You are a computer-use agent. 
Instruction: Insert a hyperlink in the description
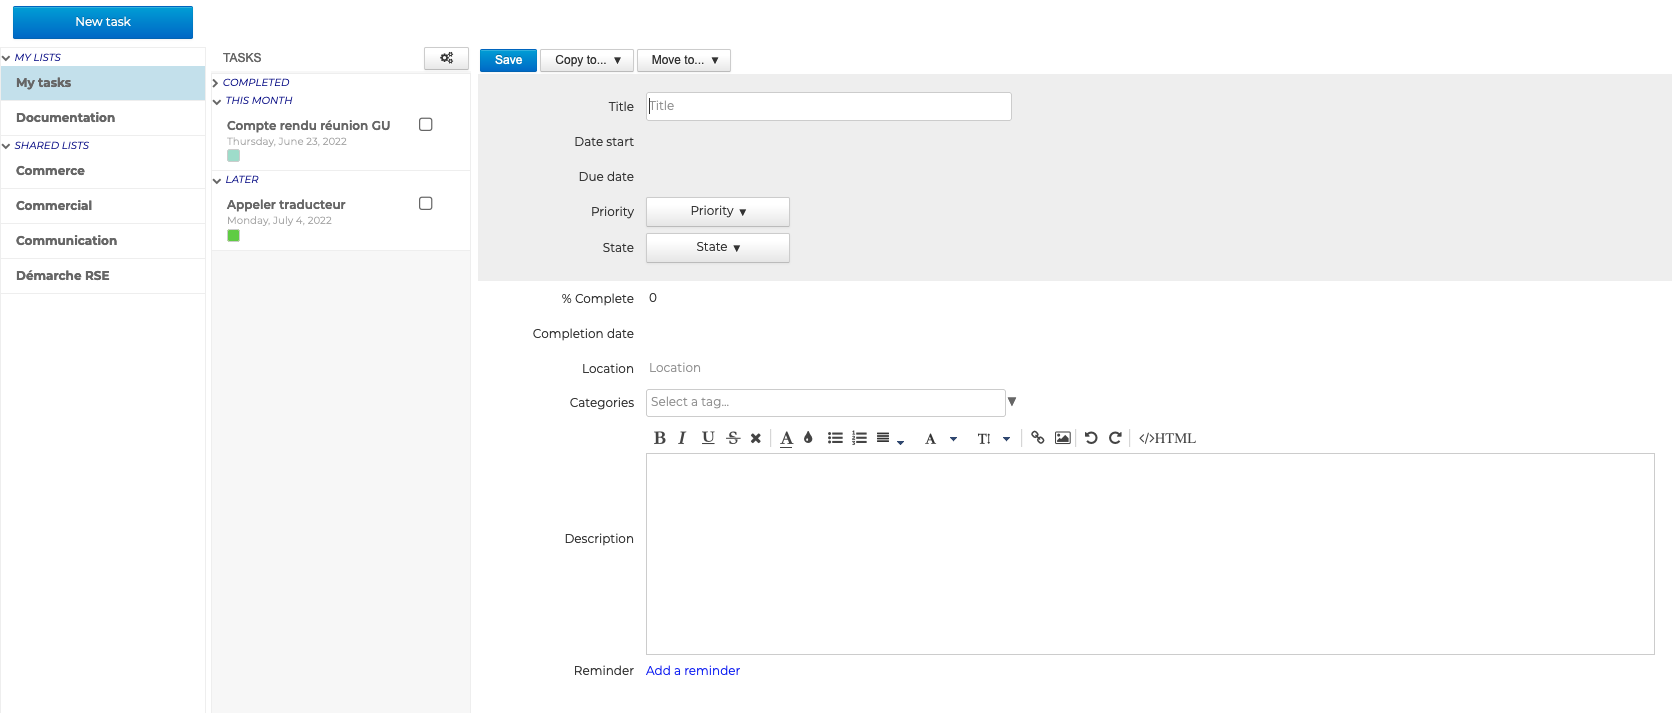tap(1037, 438)
